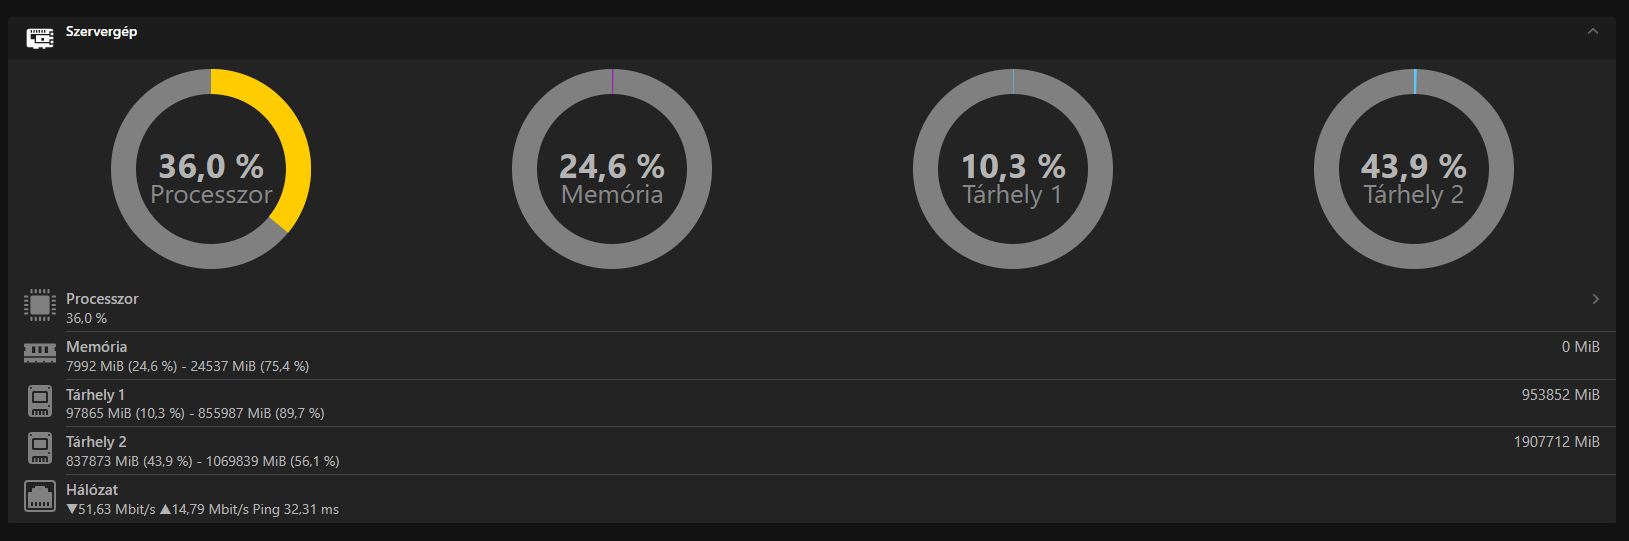This screenshot has width=1629, height=541.
Task: Select the Szervergép panel title
Action: click(x=101, y=32)
